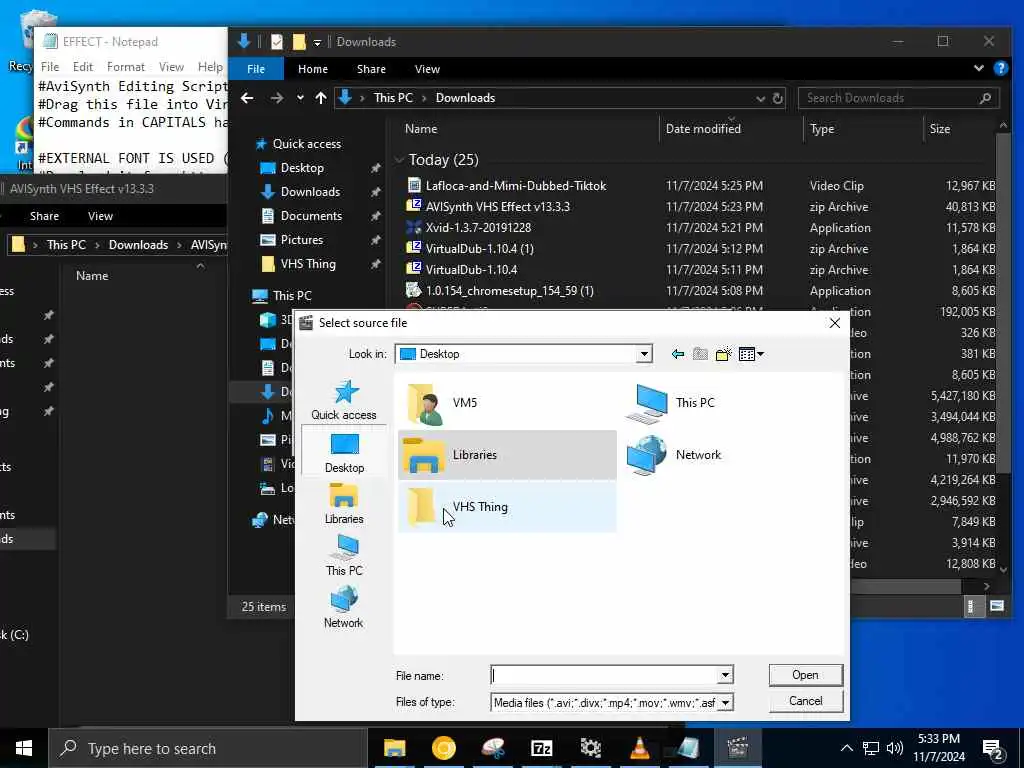Expand the address bar history dropdown
This screenshot has width=1024, height=768.
760,99
